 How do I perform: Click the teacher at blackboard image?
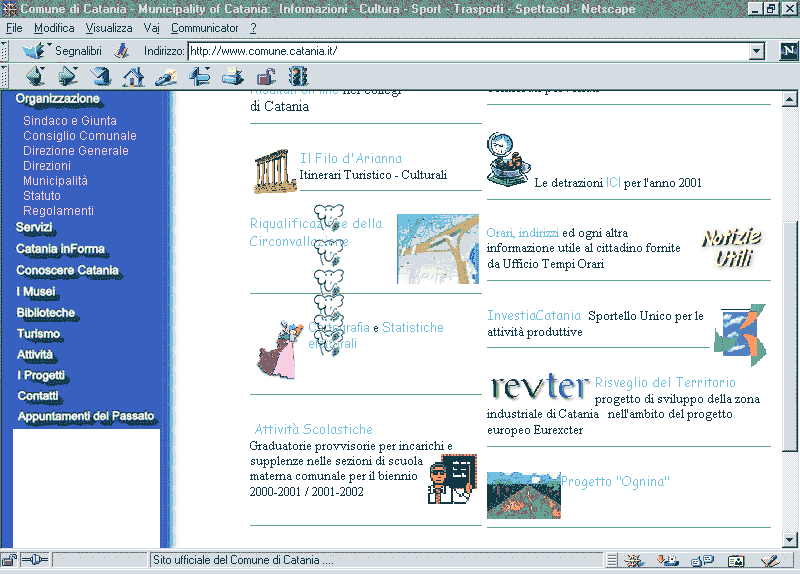tap(452, 479)
